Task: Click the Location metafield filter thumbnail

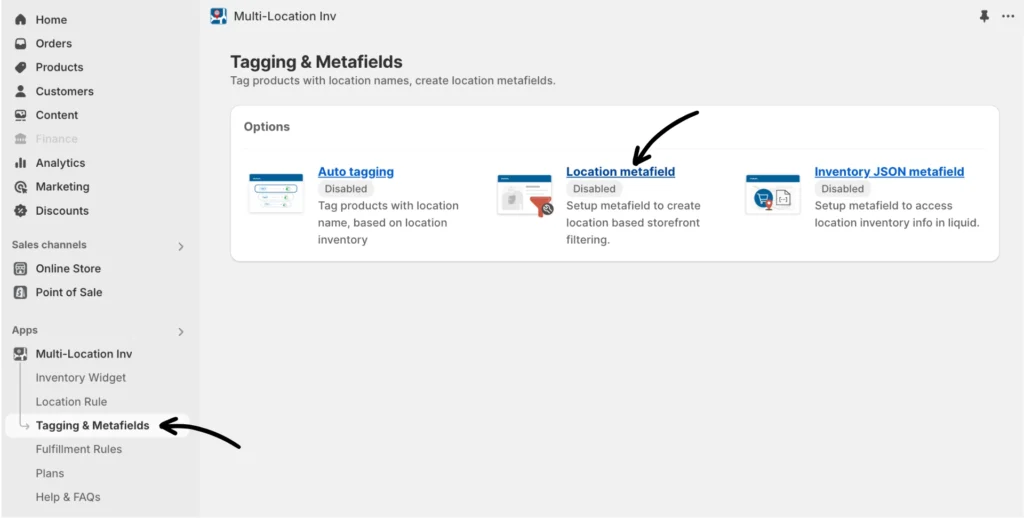Action: [525, 195]
